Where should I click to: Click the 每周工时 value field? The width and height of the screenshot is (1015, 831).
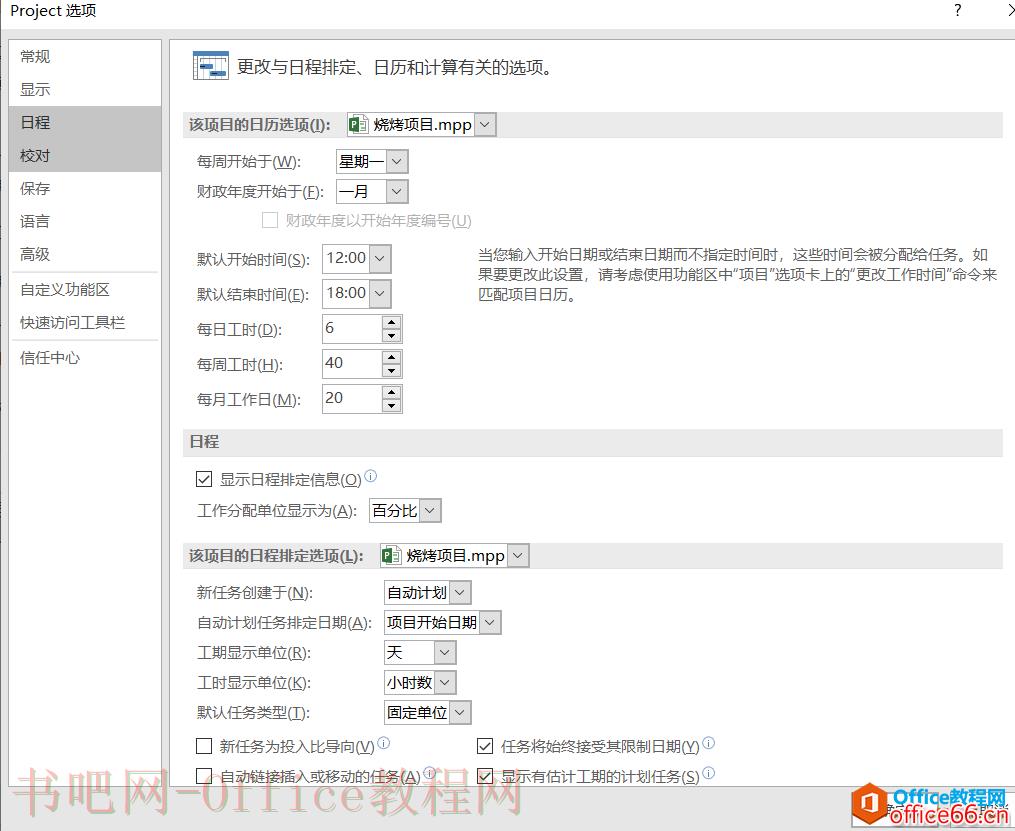(x=352, y=364)
